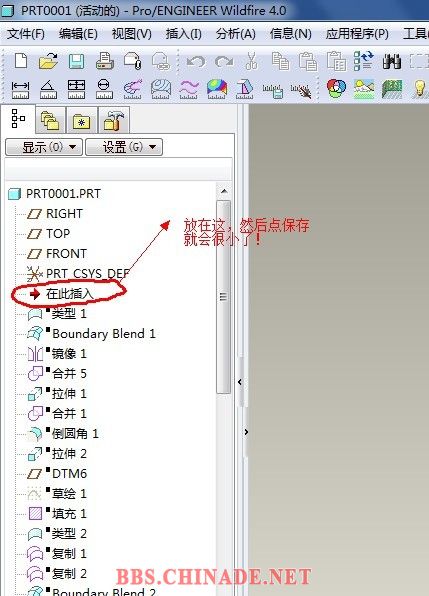The width and height of the screenshot is (429, 596).
Task: Click the Diameter measure icon
Action: (x=104, y=90)
